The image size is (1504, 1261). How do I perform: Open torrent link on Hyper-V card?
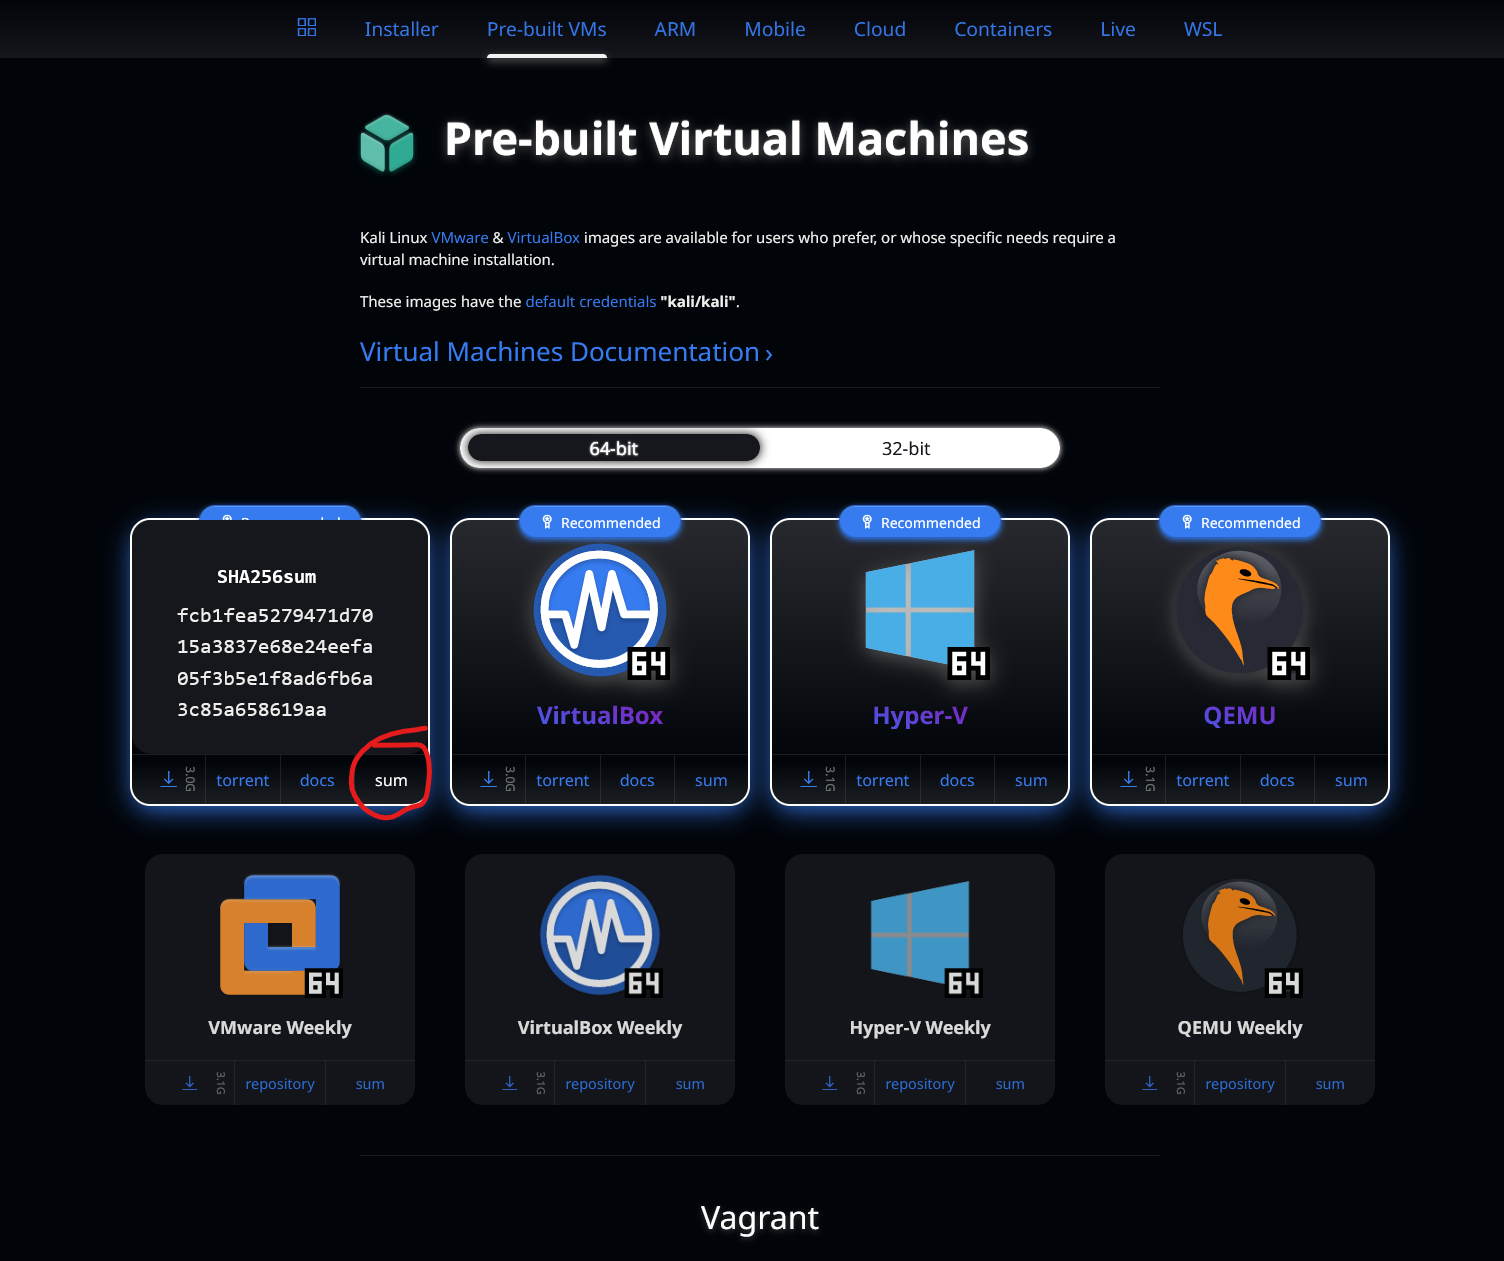tap(883, 780)
